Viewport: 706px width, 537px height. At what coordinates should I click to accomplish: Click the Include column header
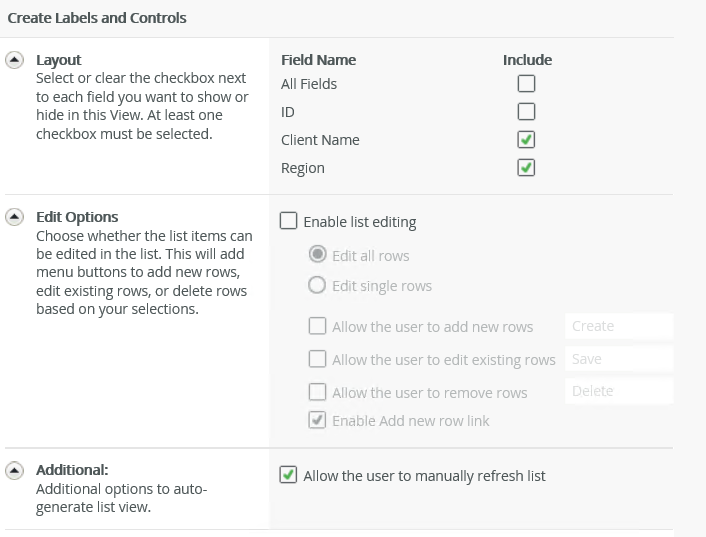coord(527,60)
